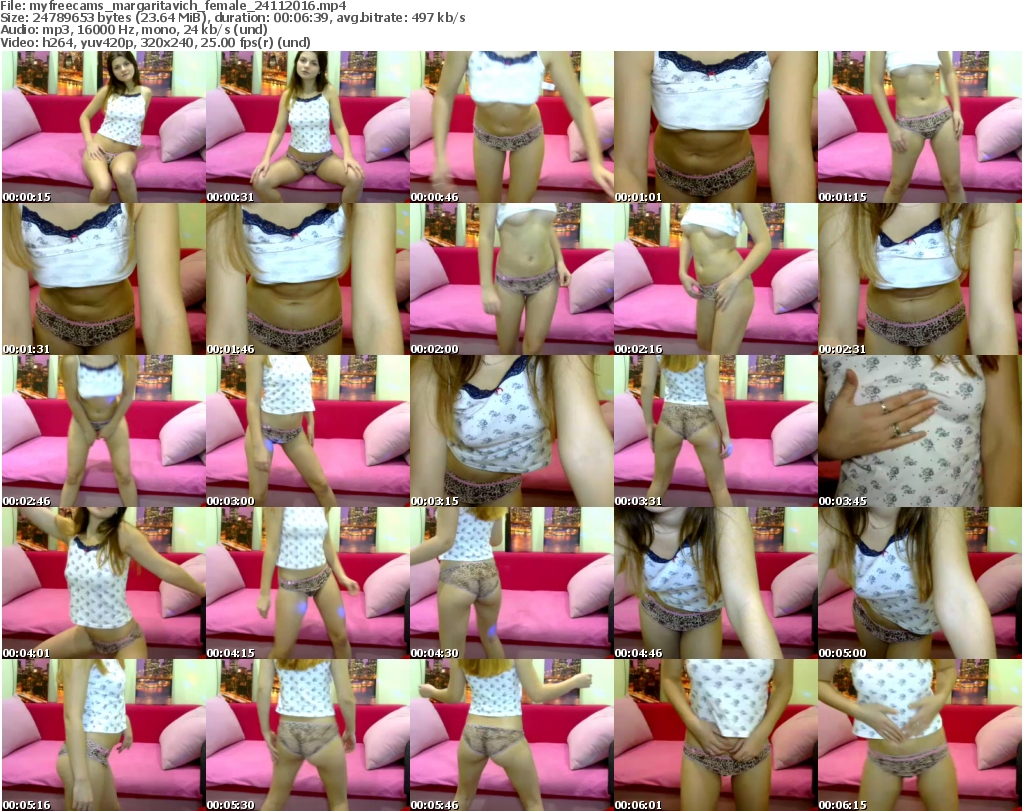Click the 00:05:30 frame
This screenshot has width=1024, height=811.
(308, 735)
